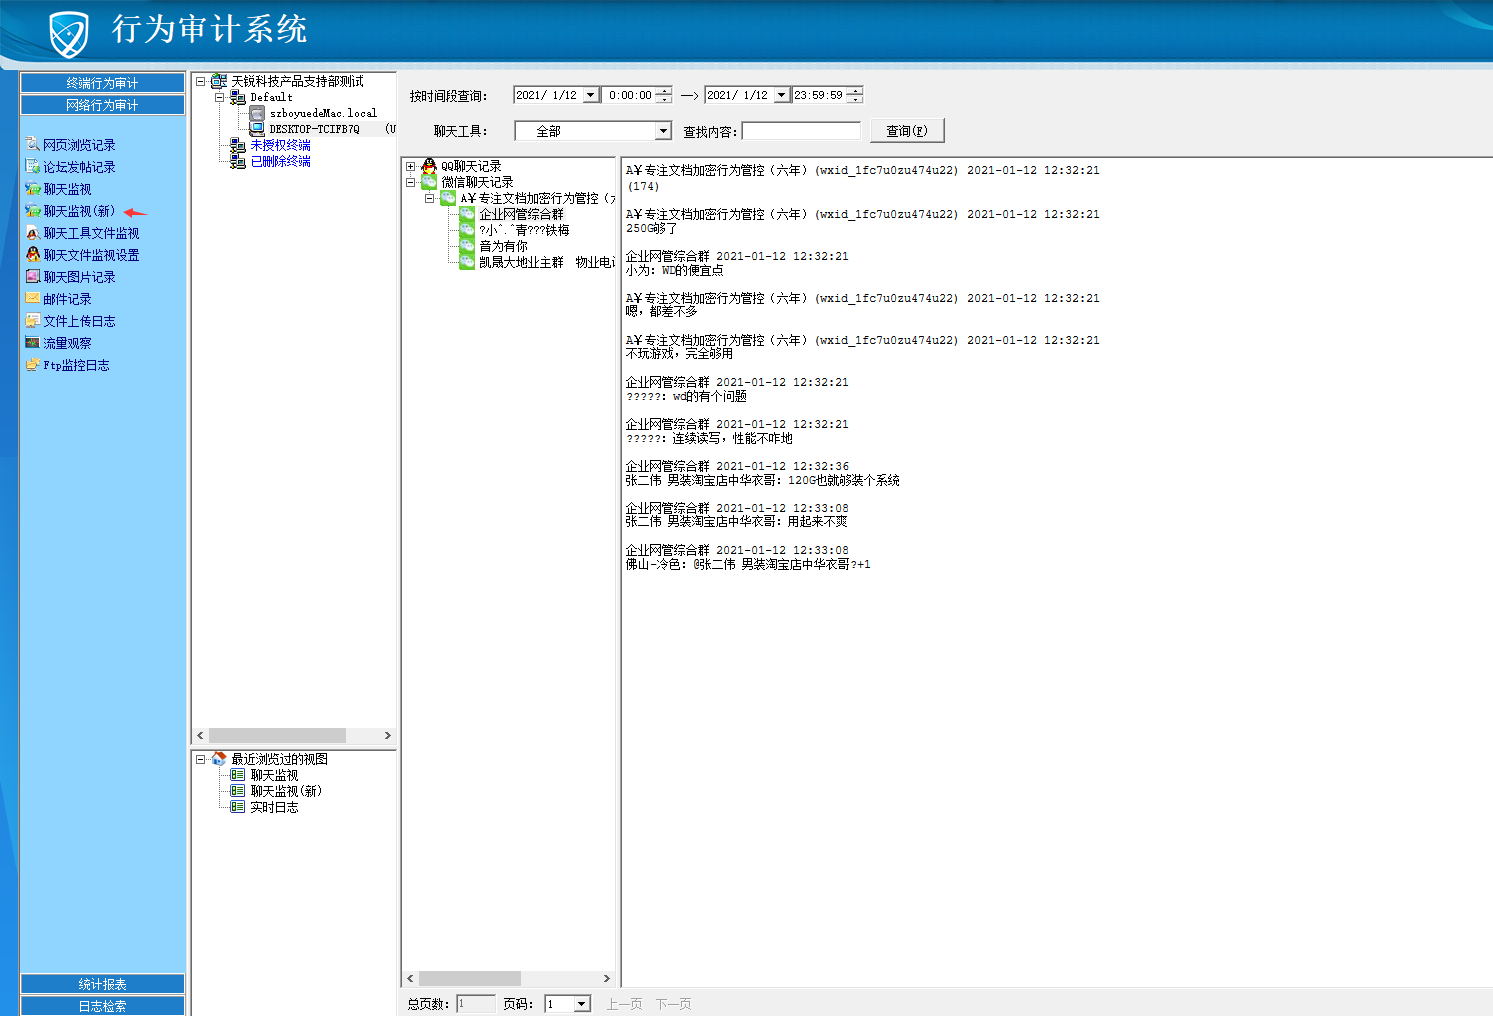
Task: Open 网页浏览记录 in sidebar
Action: (x=79, y=145)
